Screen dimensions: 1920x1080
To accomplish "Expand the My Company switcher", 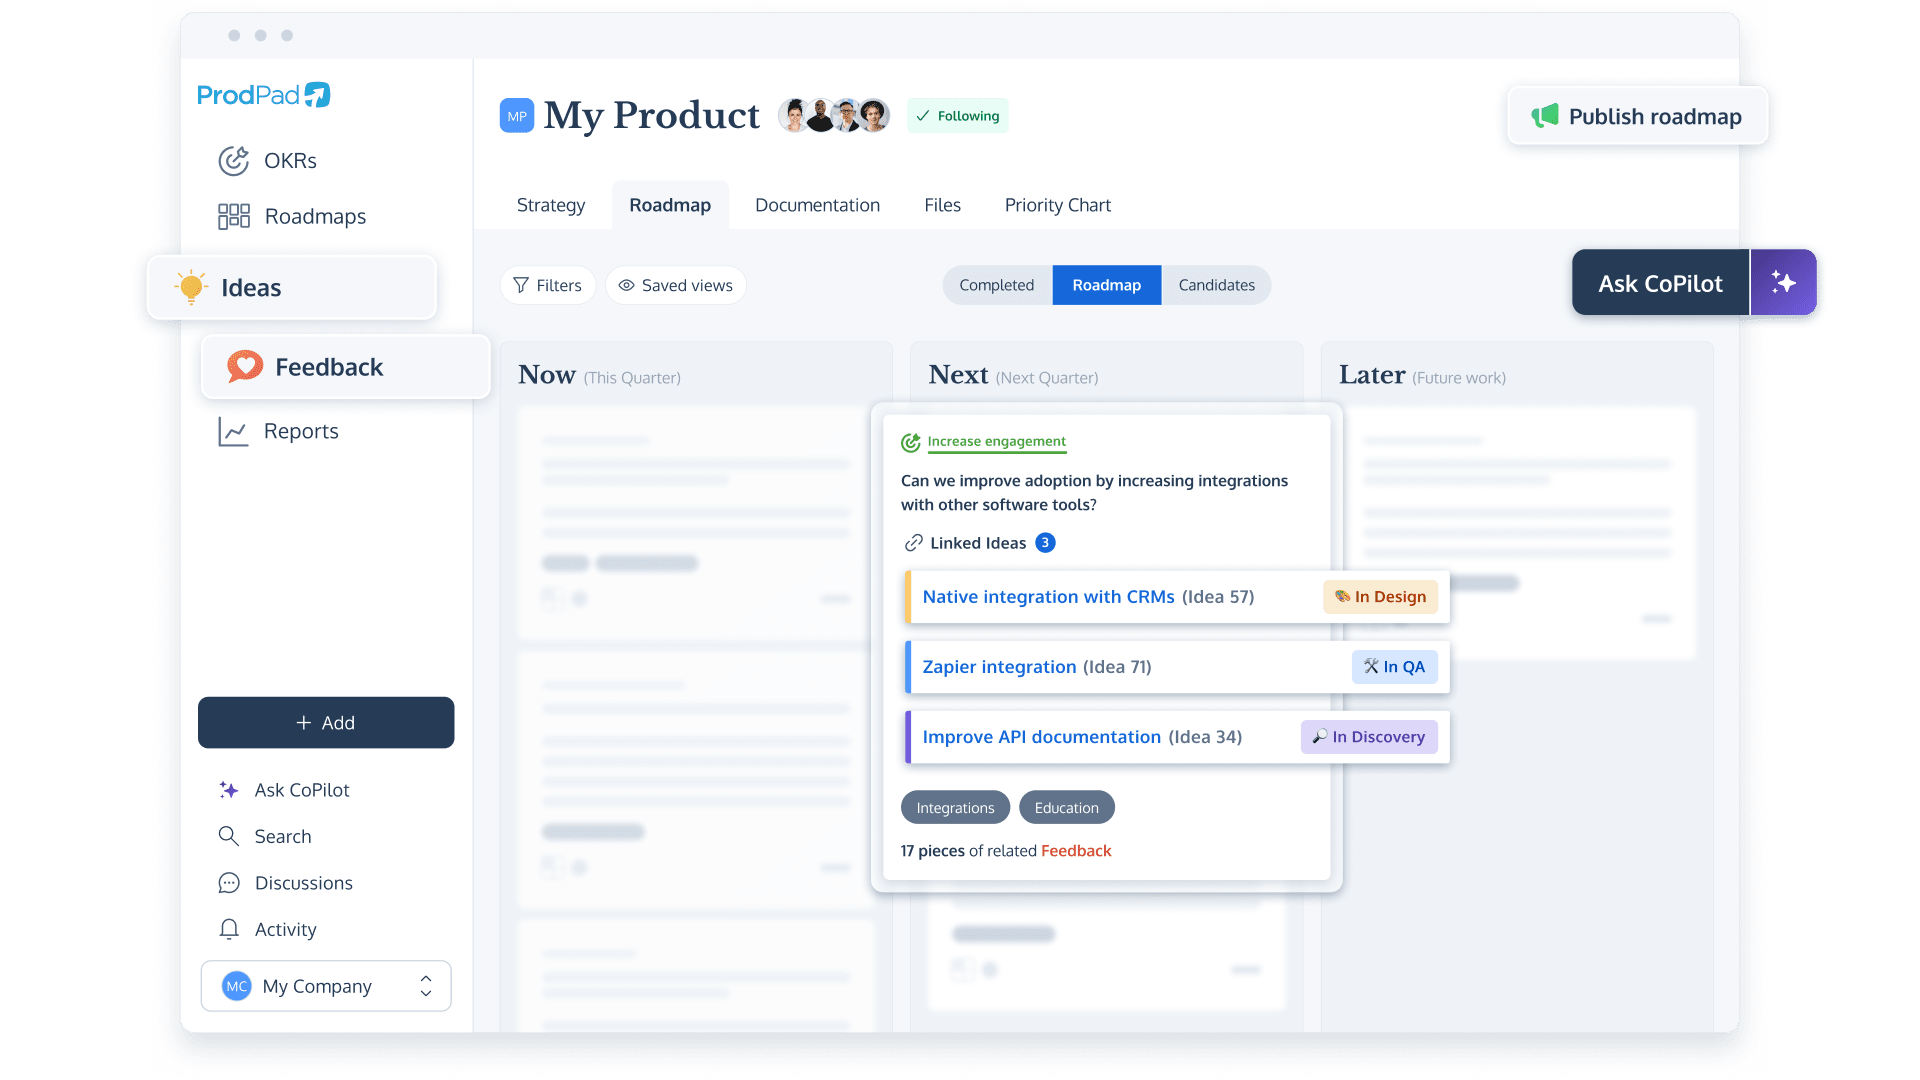I will pyautogui.click(x=424, y=986).
